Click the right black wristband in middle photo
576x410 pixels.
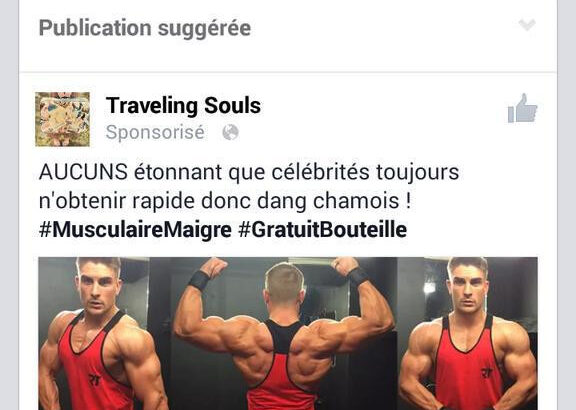coord(358,276)
